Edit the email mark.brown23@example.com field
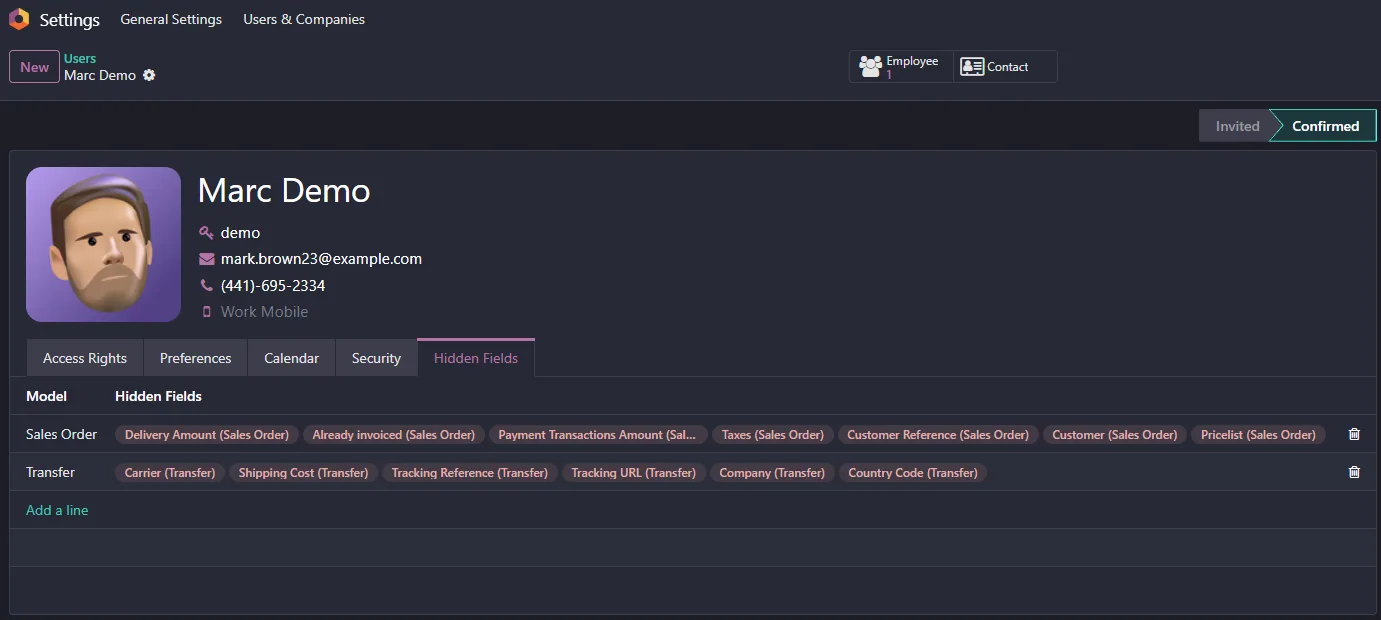 (321, 259)
